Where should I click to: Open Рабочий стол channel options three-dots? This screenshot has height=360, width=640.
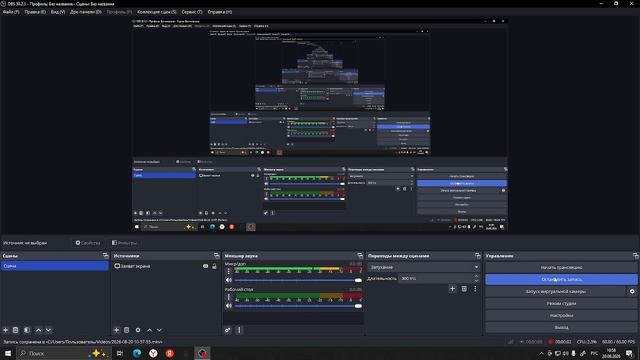[x=229, y=297]
